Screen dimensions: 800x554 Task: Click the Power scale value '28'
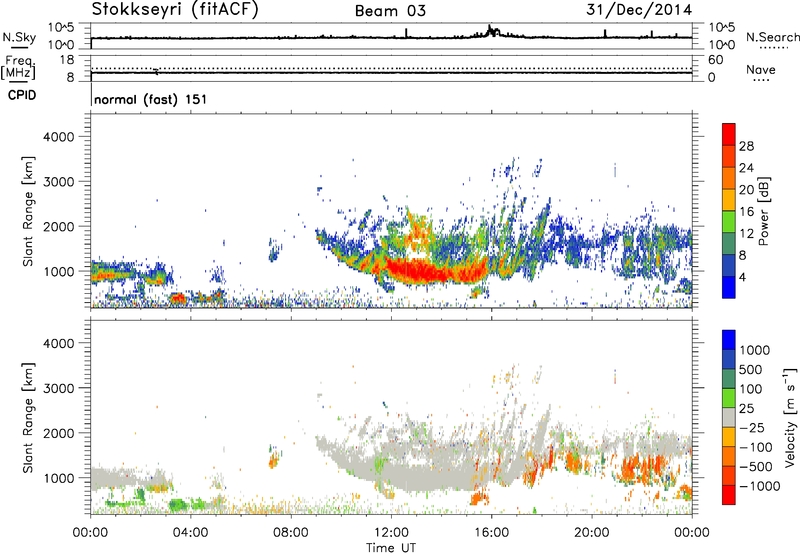pyautogui.click(x=746, y=146)
